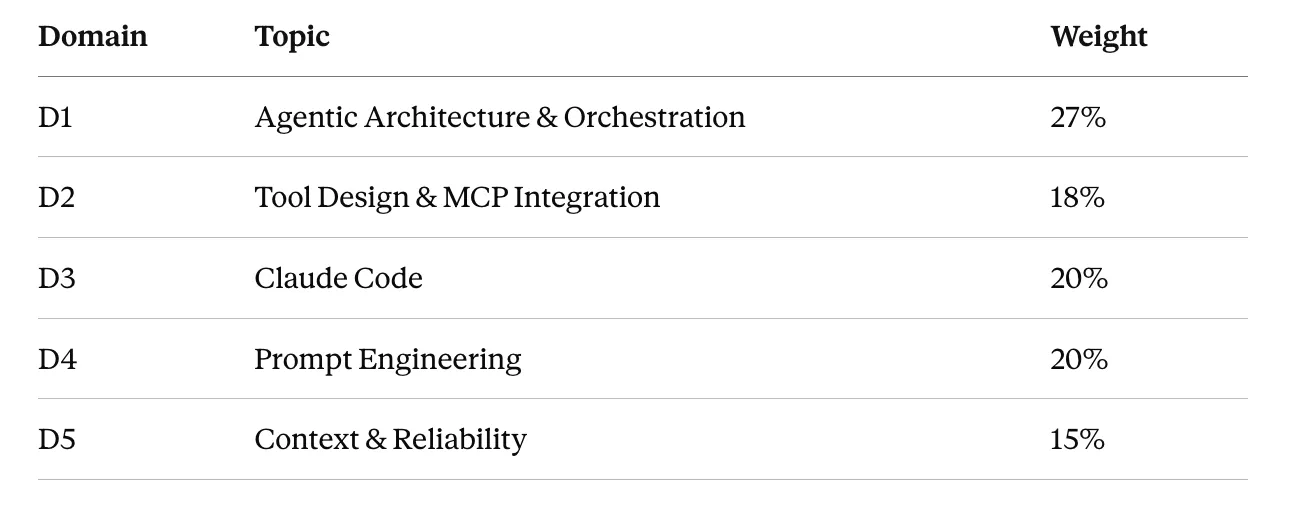The height and width of the screenshot is (516, 1312).
Task: Select the D5 domain cell
Action: pyautogui.click(x=57, y=439)
